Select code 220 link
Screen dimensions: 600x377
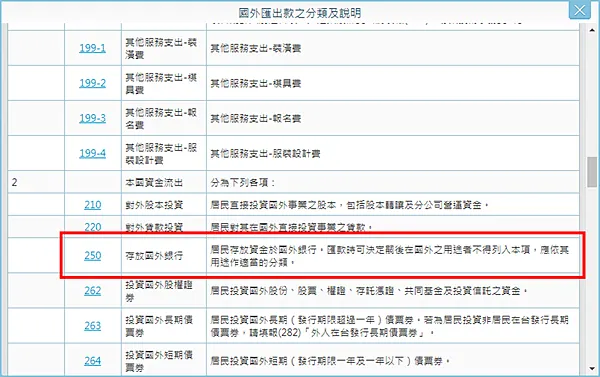[x=93, y=227]
